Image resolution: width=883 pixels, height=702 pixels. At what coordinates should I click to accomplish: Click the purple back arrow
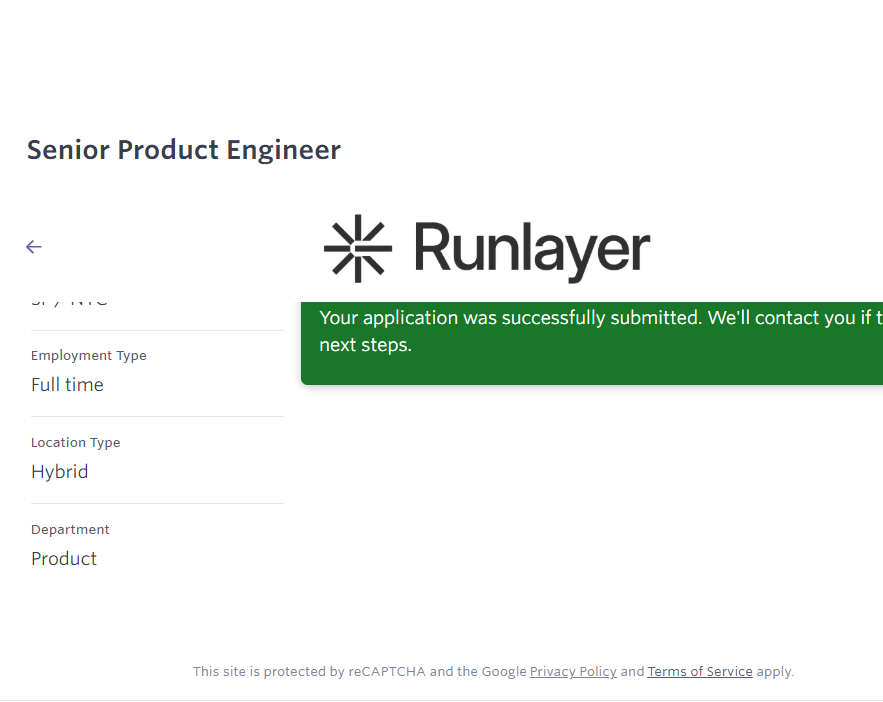pyautogui.click(x=34, y=247)
